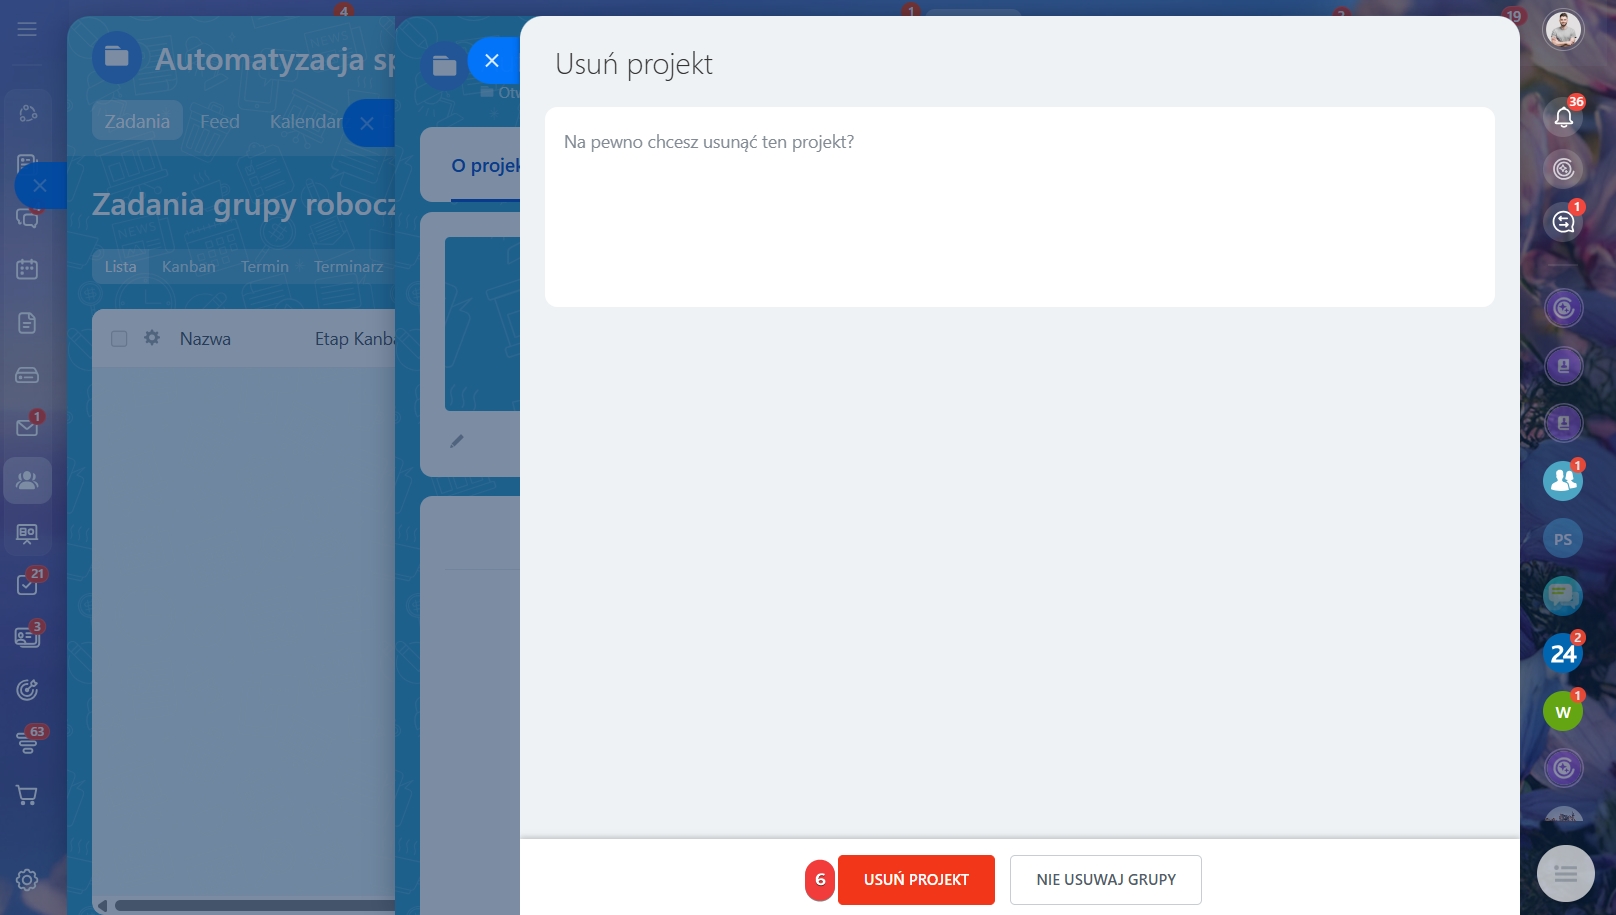Close the leftmost slider panel

click(40, 186)
